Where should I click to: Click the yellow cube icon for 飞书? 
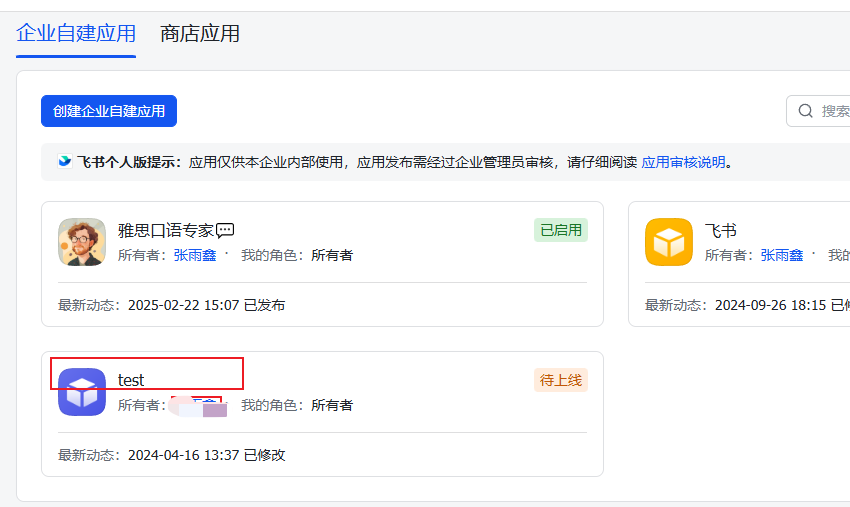click(669, 242)
